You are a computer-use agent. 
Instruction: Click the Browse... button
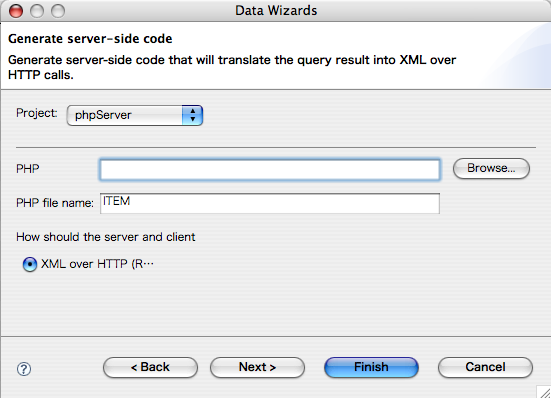click(491, 168)
